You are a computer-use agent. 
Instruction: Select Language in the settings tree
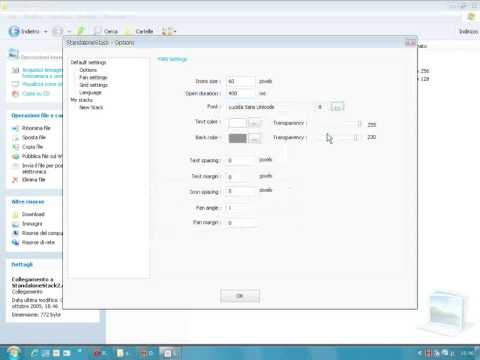tap(90, 92)
